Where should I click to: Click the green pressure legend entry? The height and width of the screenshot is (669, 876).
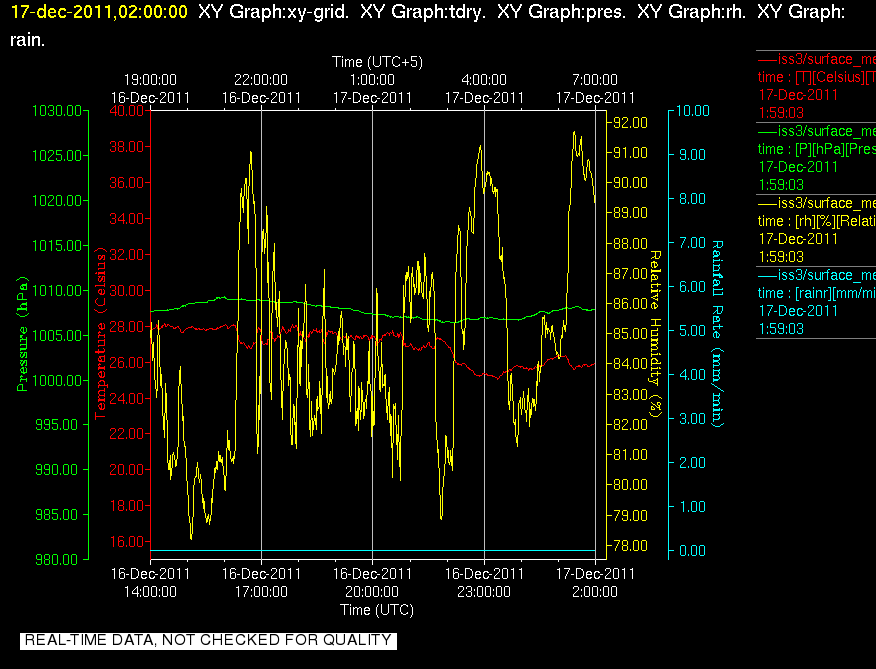click(816, 158)
